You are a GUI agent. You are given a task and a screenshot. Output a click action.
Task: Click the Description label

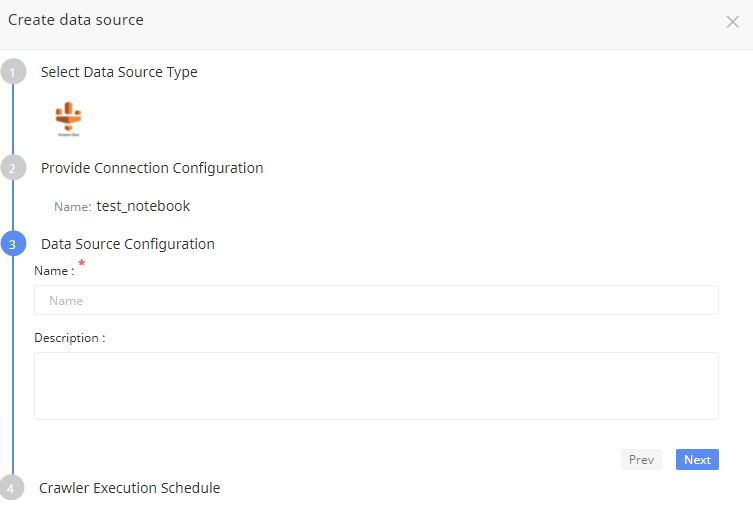coord(70,338)
